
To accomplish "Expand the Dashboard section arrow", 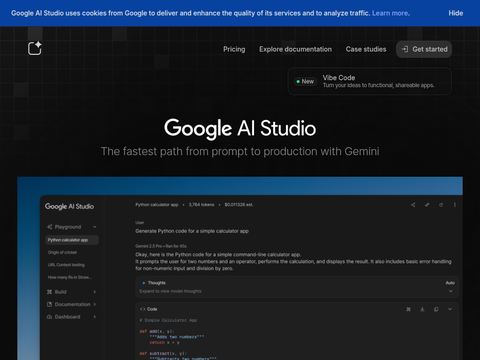I will [95, 317].
